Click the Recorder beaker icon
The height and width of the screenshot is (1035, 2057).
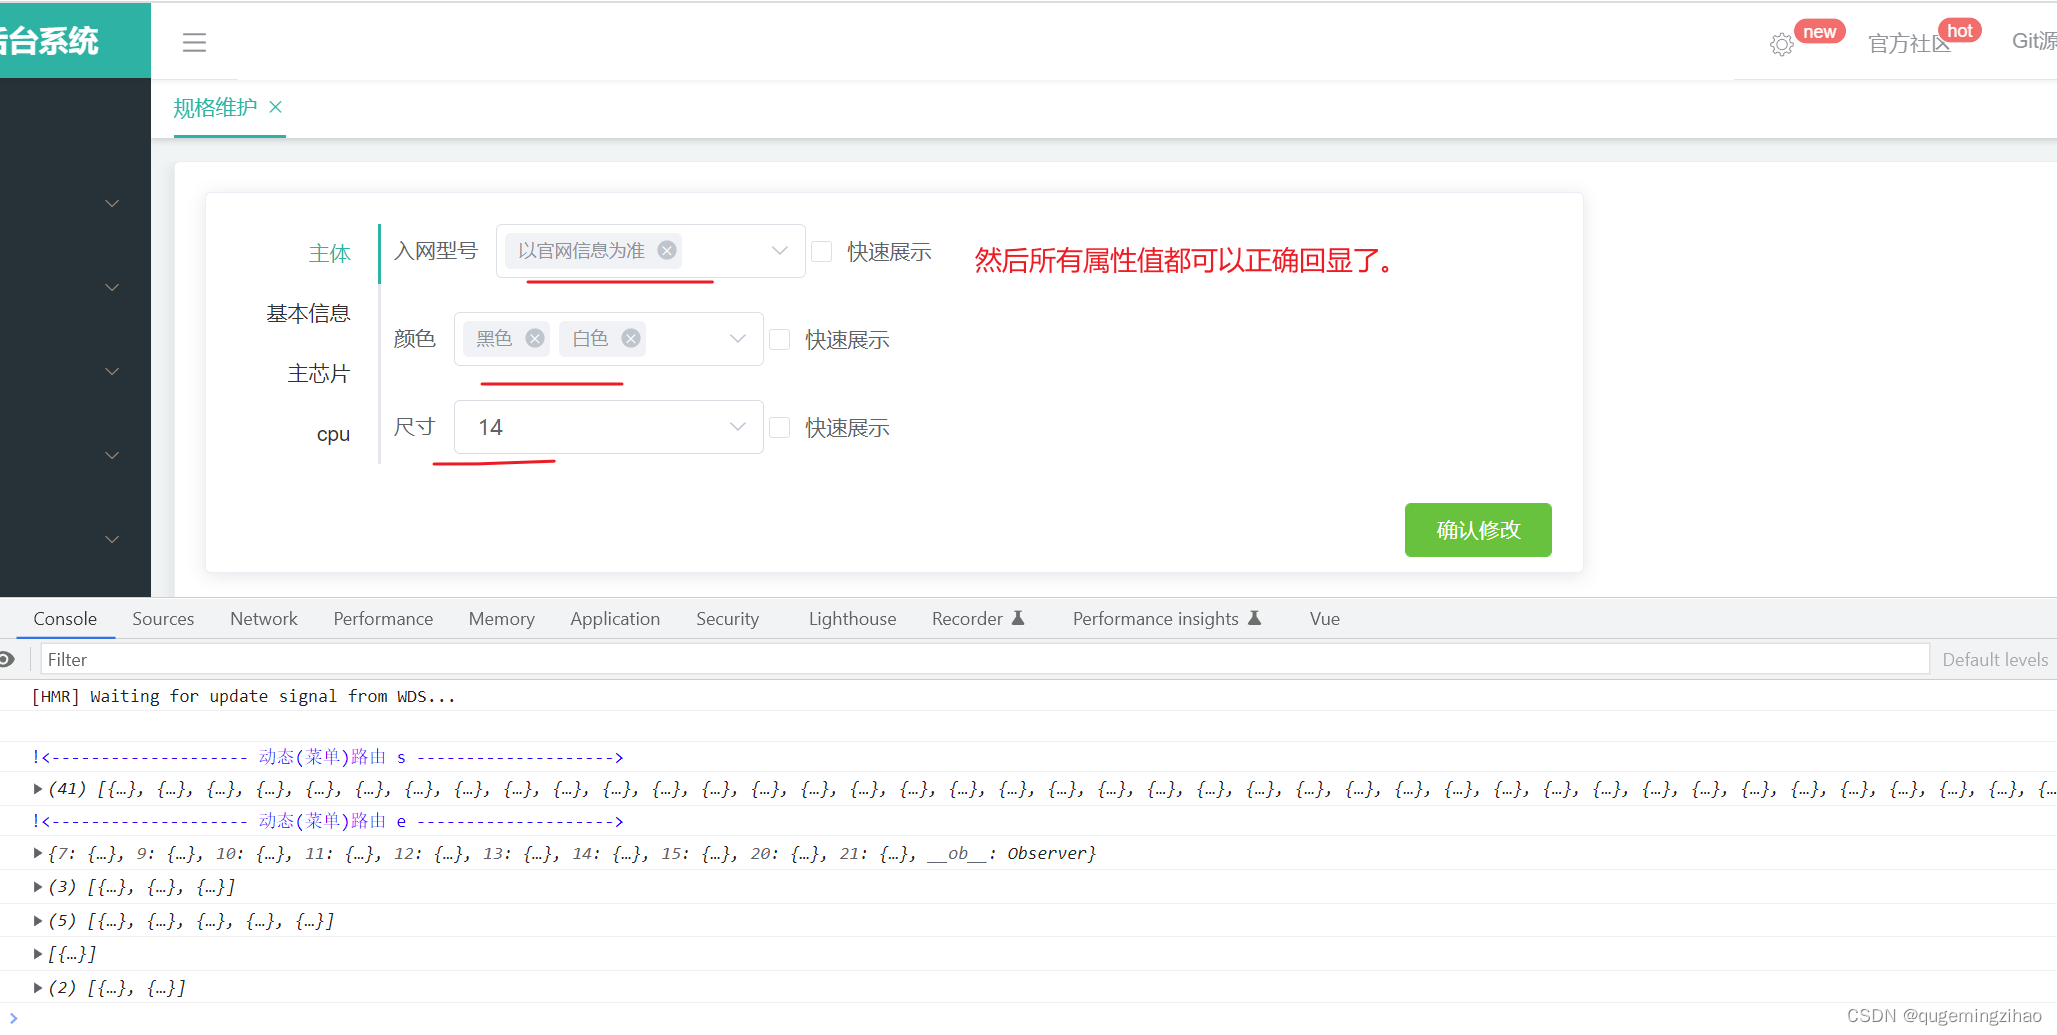pos(1018,618)
